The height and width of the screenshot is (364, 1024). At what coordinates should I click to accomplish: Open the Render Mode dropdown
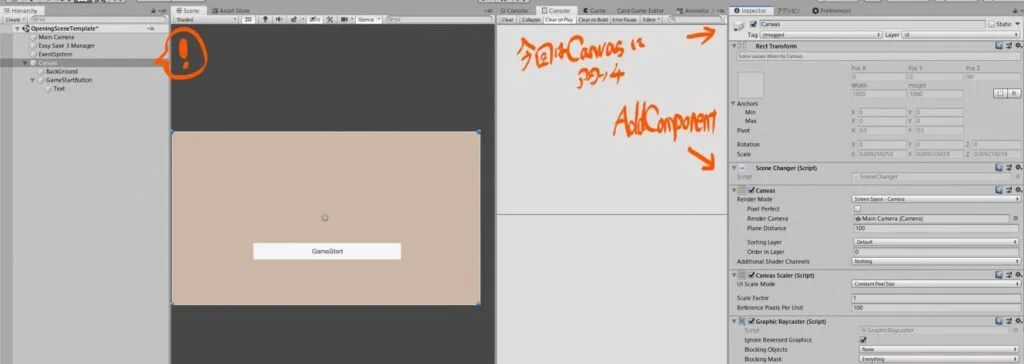[x=936, y=199]
